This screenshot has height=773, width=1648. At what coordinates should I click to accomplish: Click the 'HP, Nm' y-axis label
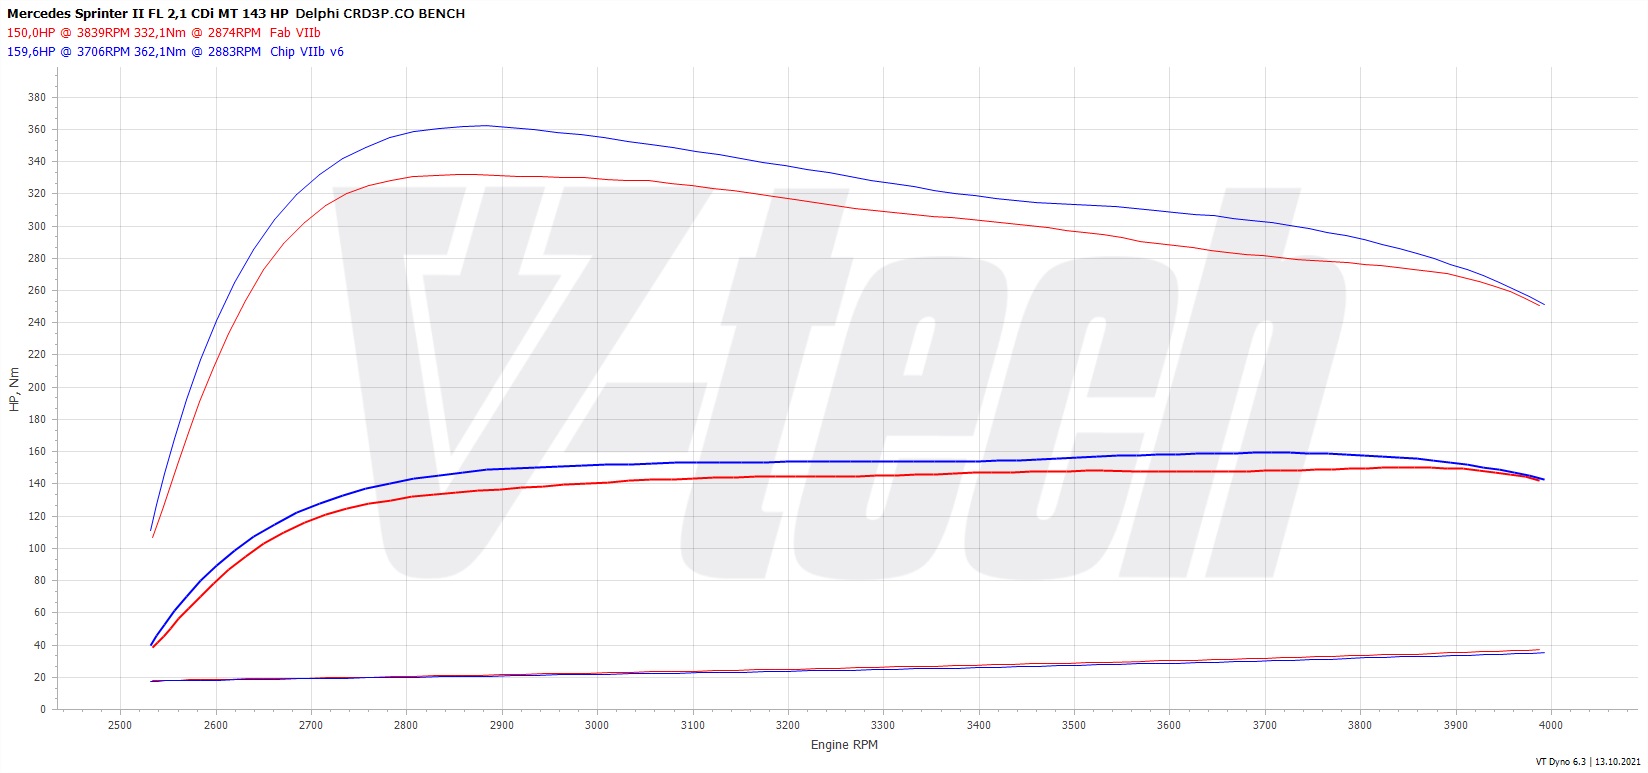tap(14, 390)
